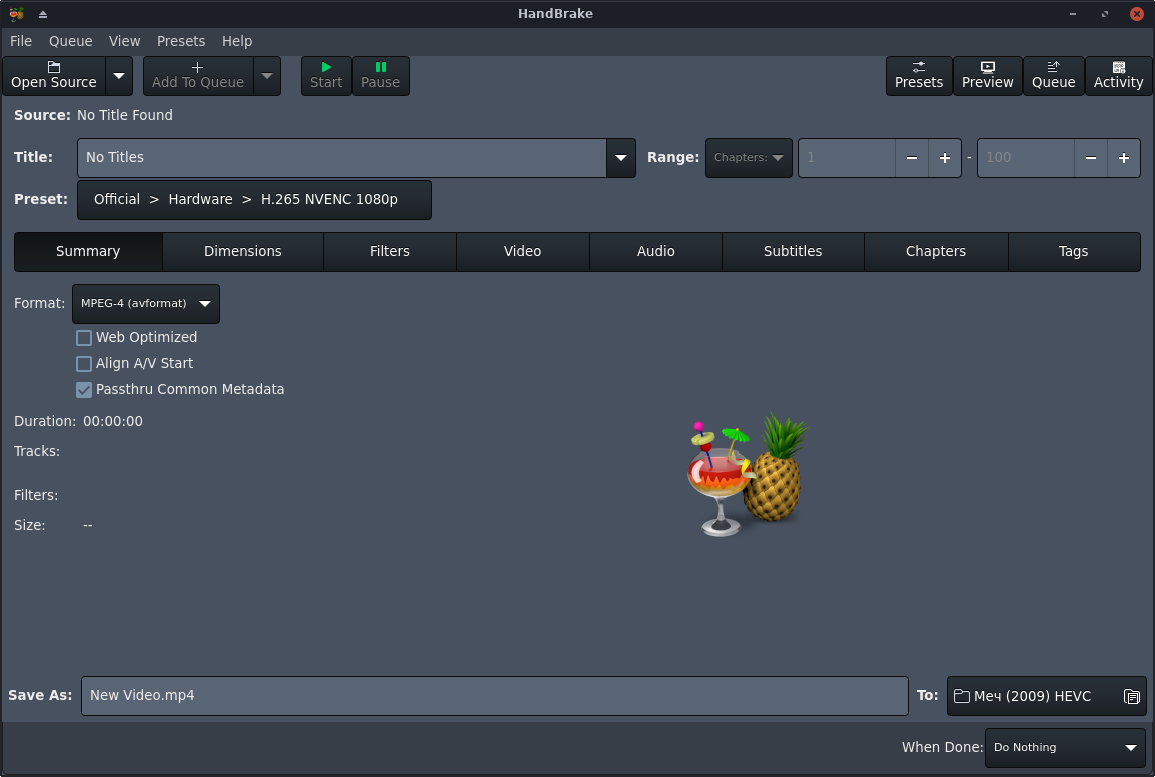Image resolution: width=1155 pixels, height=777 pixels.
Task: Expand the Format MPEG-4 dropdown
Action: [x=146, y=304]
